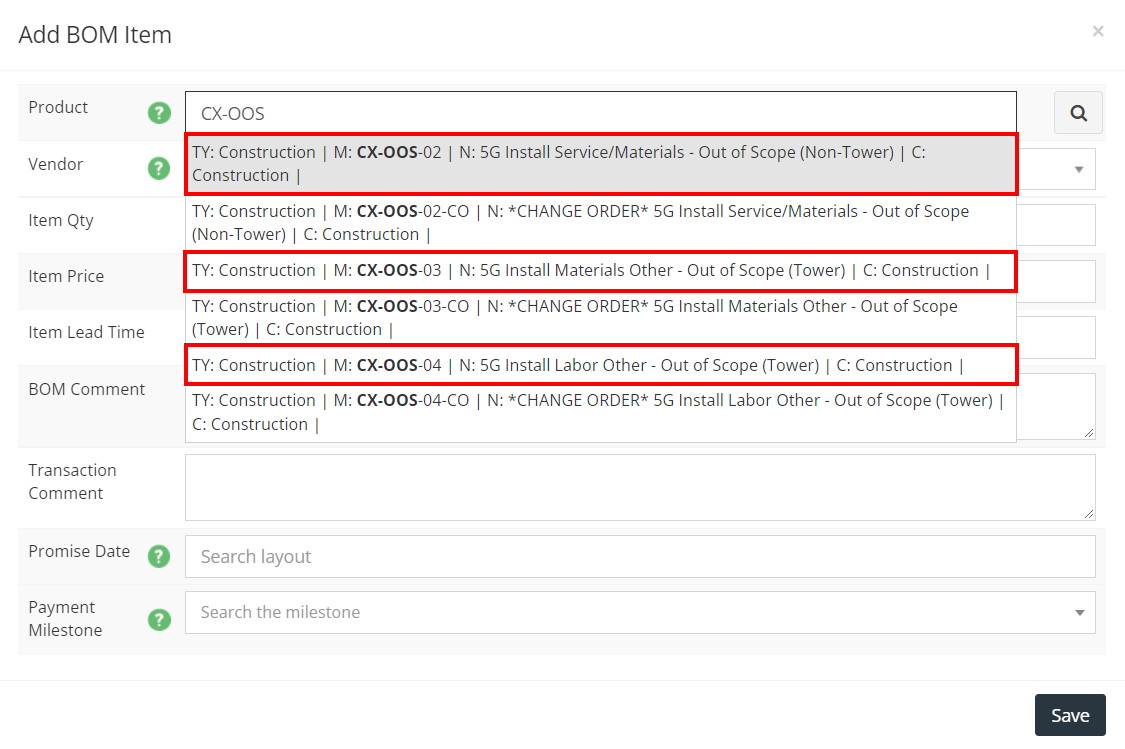The image size is (1125, 749).
Task: Click the Add BOM Item title
Action: 95,34
